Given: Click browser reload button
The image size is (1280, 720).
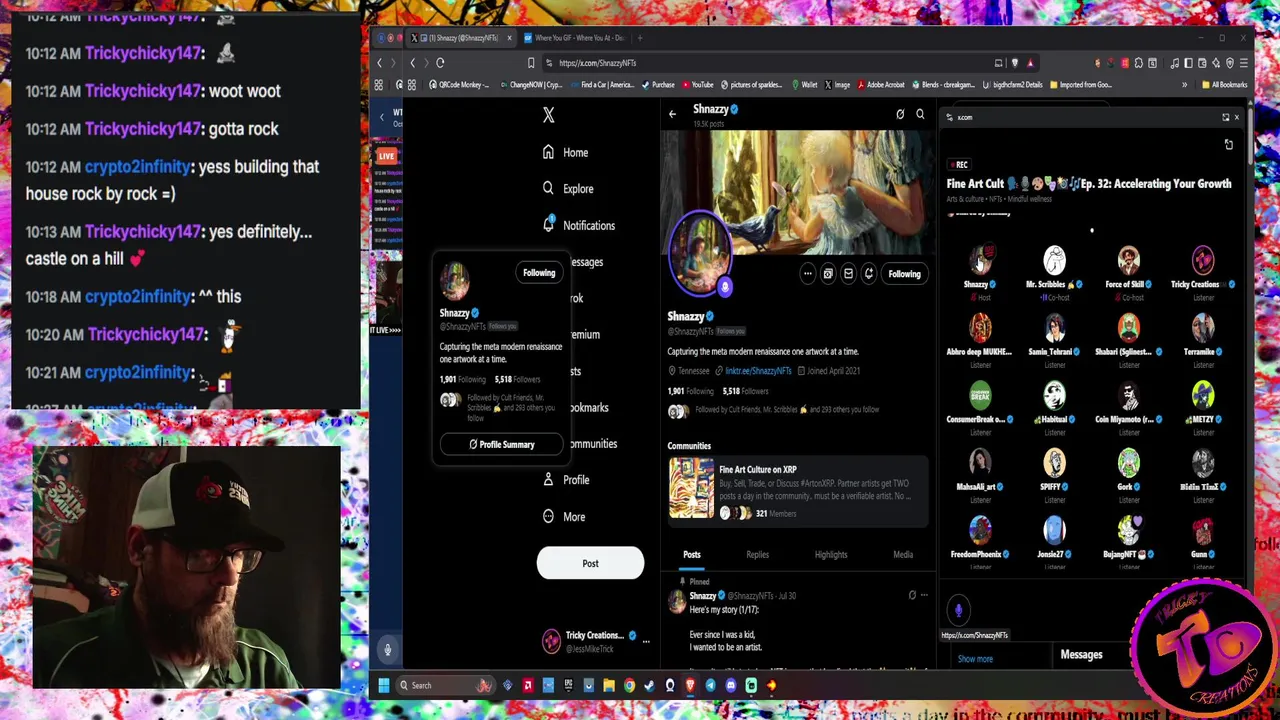Looking at the screenshot, I should click(440, 63).
